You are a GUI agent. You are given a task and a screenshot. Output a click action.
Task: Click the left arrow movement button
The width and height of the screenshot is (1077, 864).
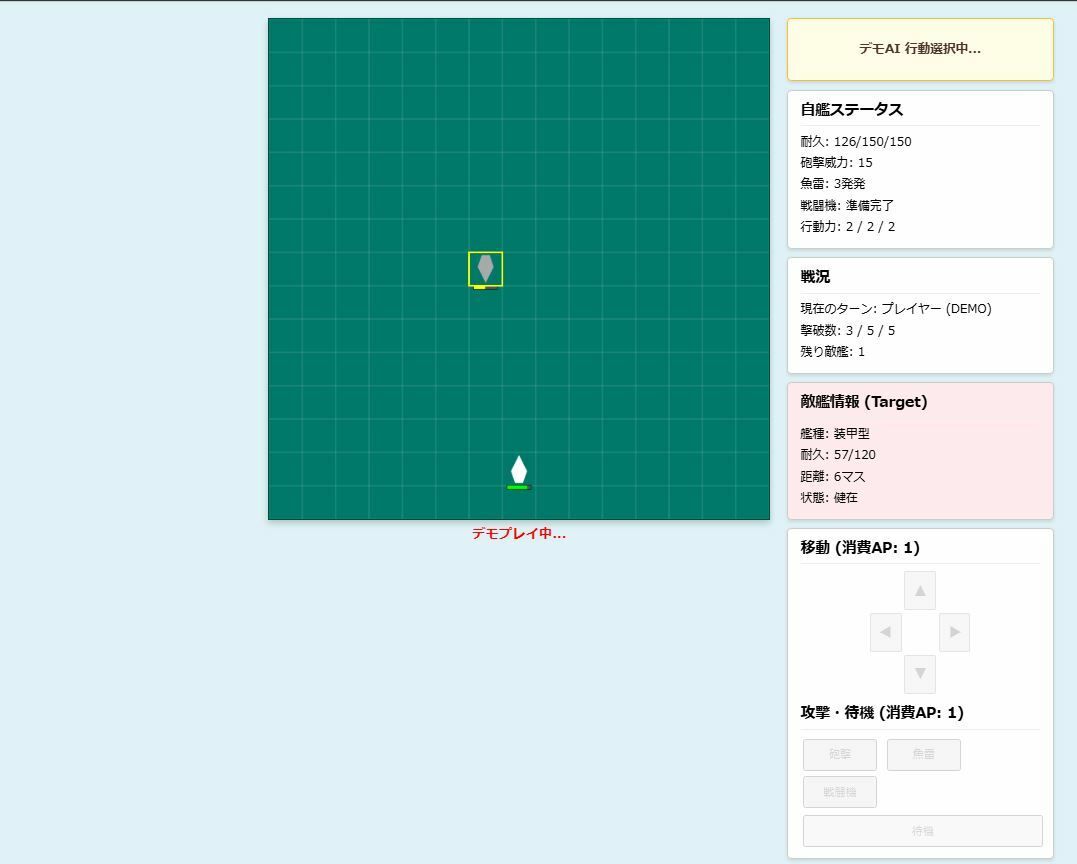(x=885, y=632)
